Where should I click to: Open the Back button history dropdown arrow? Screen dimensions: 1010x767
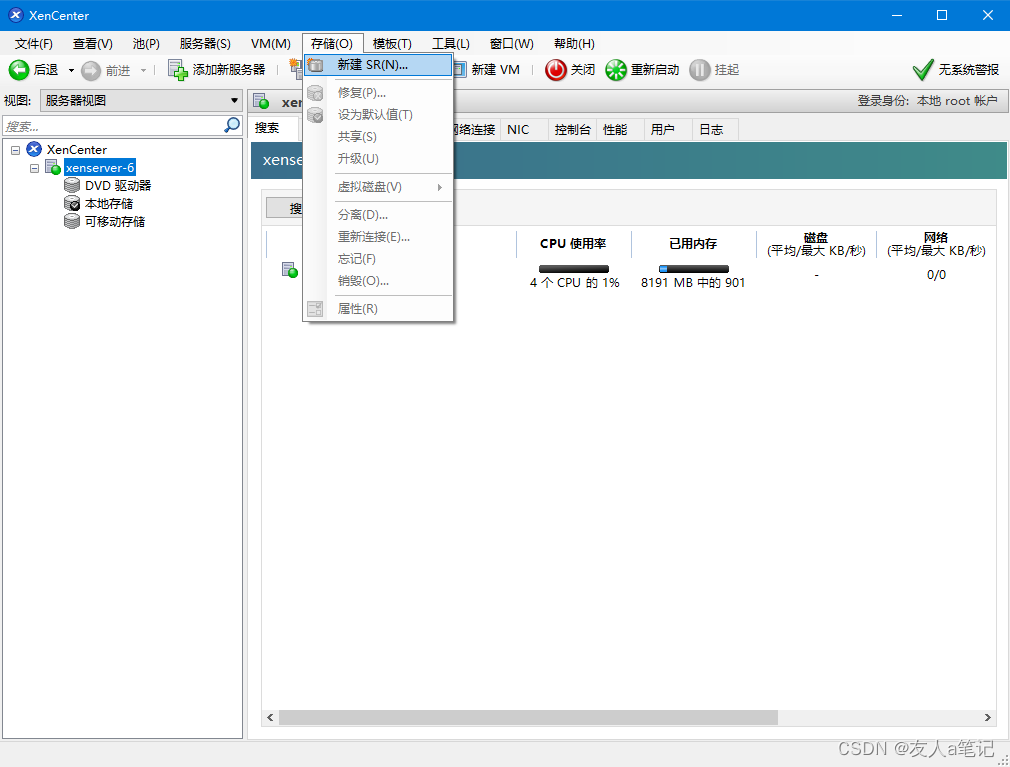[x=71, y=70]
